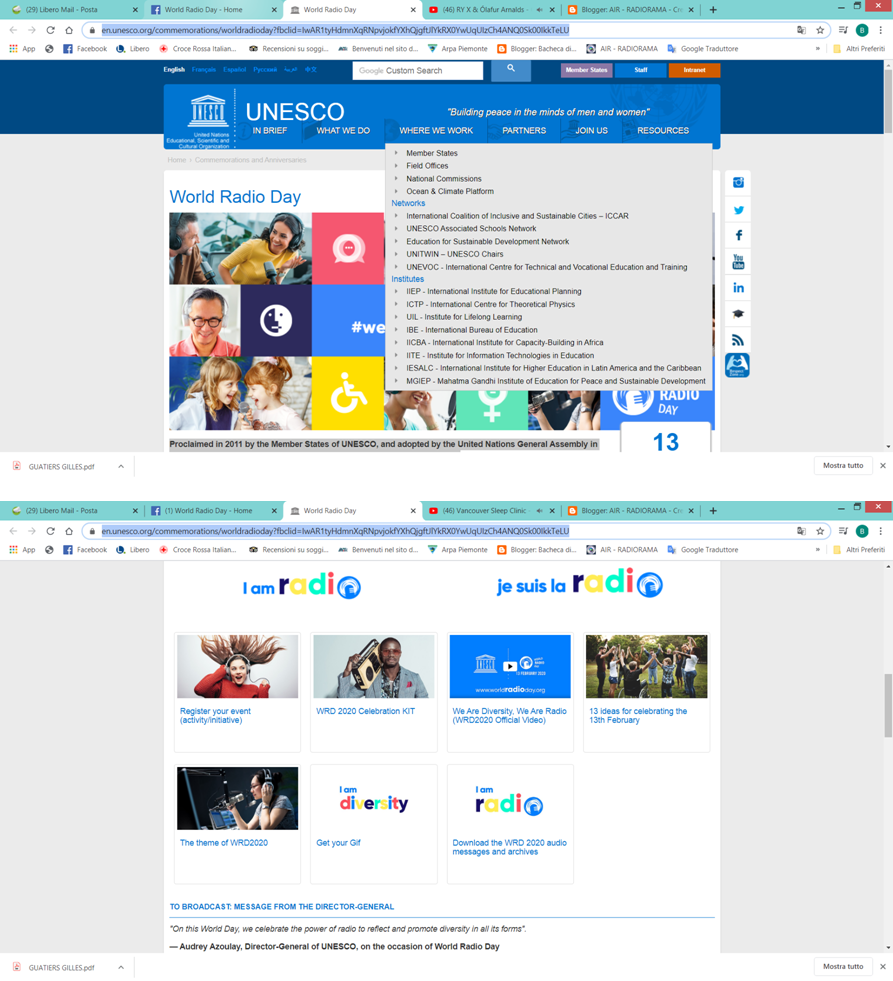Screen dimensions: 893x981
Task: Click home icon in upper browser window toolbar
Action: pos(69,30)
